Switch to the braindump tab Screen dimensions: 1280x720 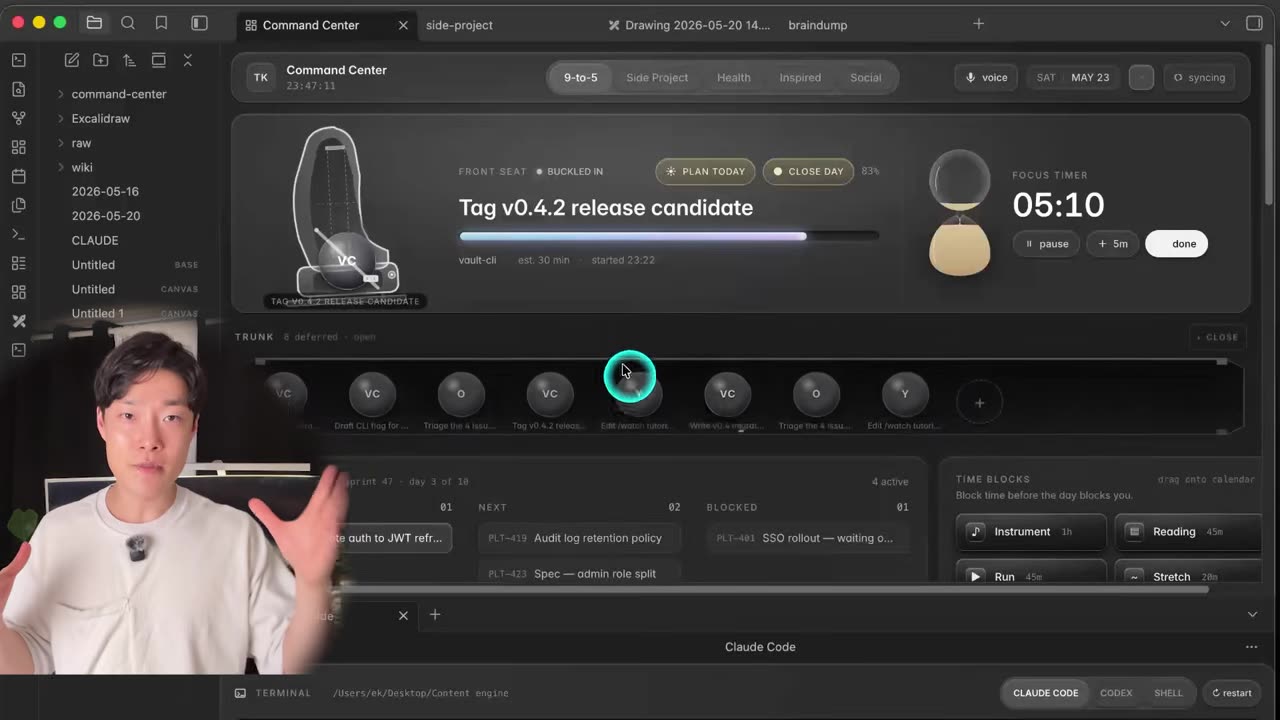pos(817,25)
